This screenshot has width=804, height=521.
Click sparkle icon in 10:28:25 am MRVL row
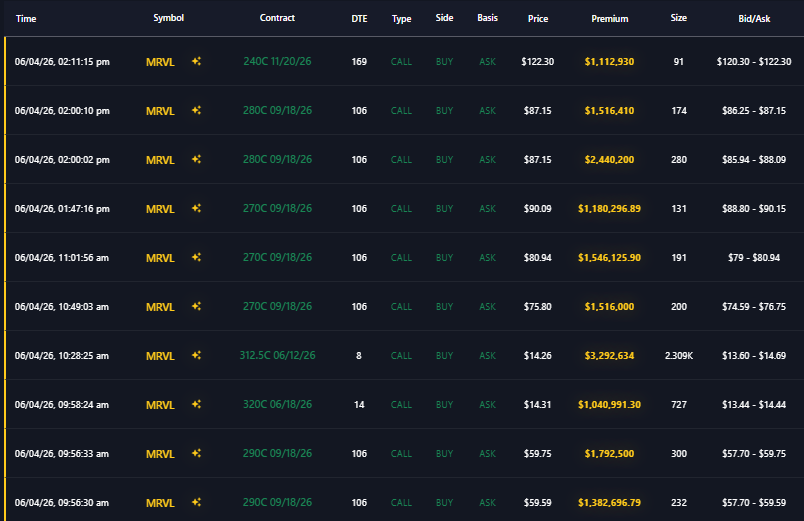[x=196, y=355]
